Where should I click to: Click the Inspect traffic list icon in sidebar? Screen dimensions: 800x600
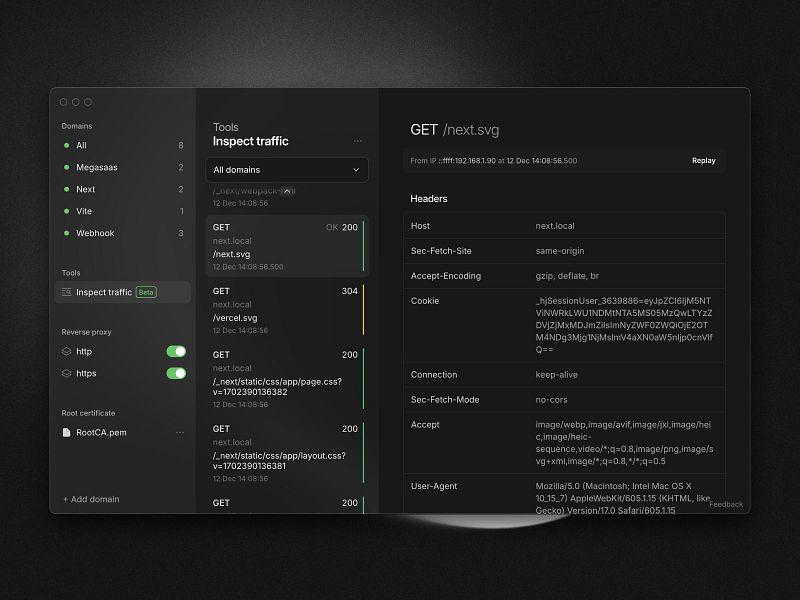66,292
